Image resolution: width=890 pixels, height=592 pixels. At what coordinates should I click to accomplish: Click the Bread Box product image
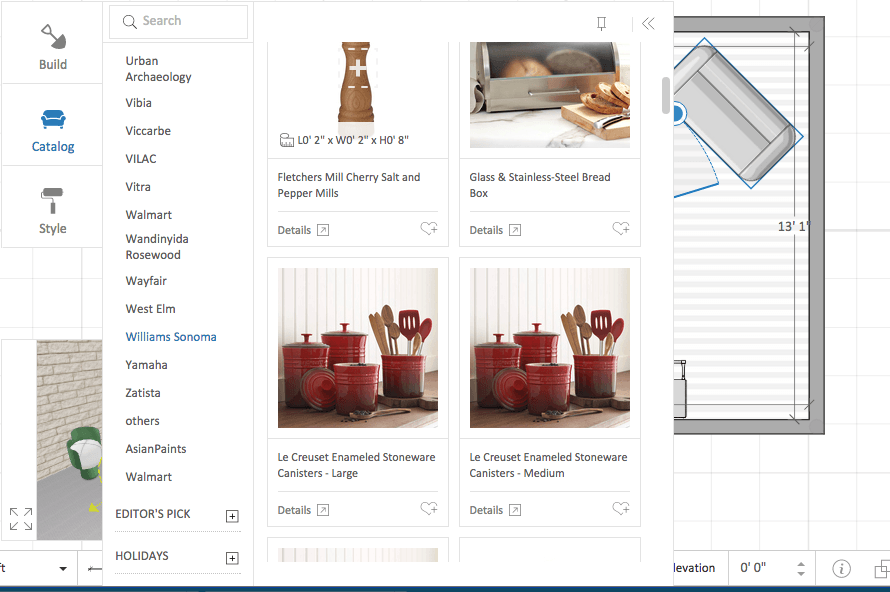(x=550, y=95)
